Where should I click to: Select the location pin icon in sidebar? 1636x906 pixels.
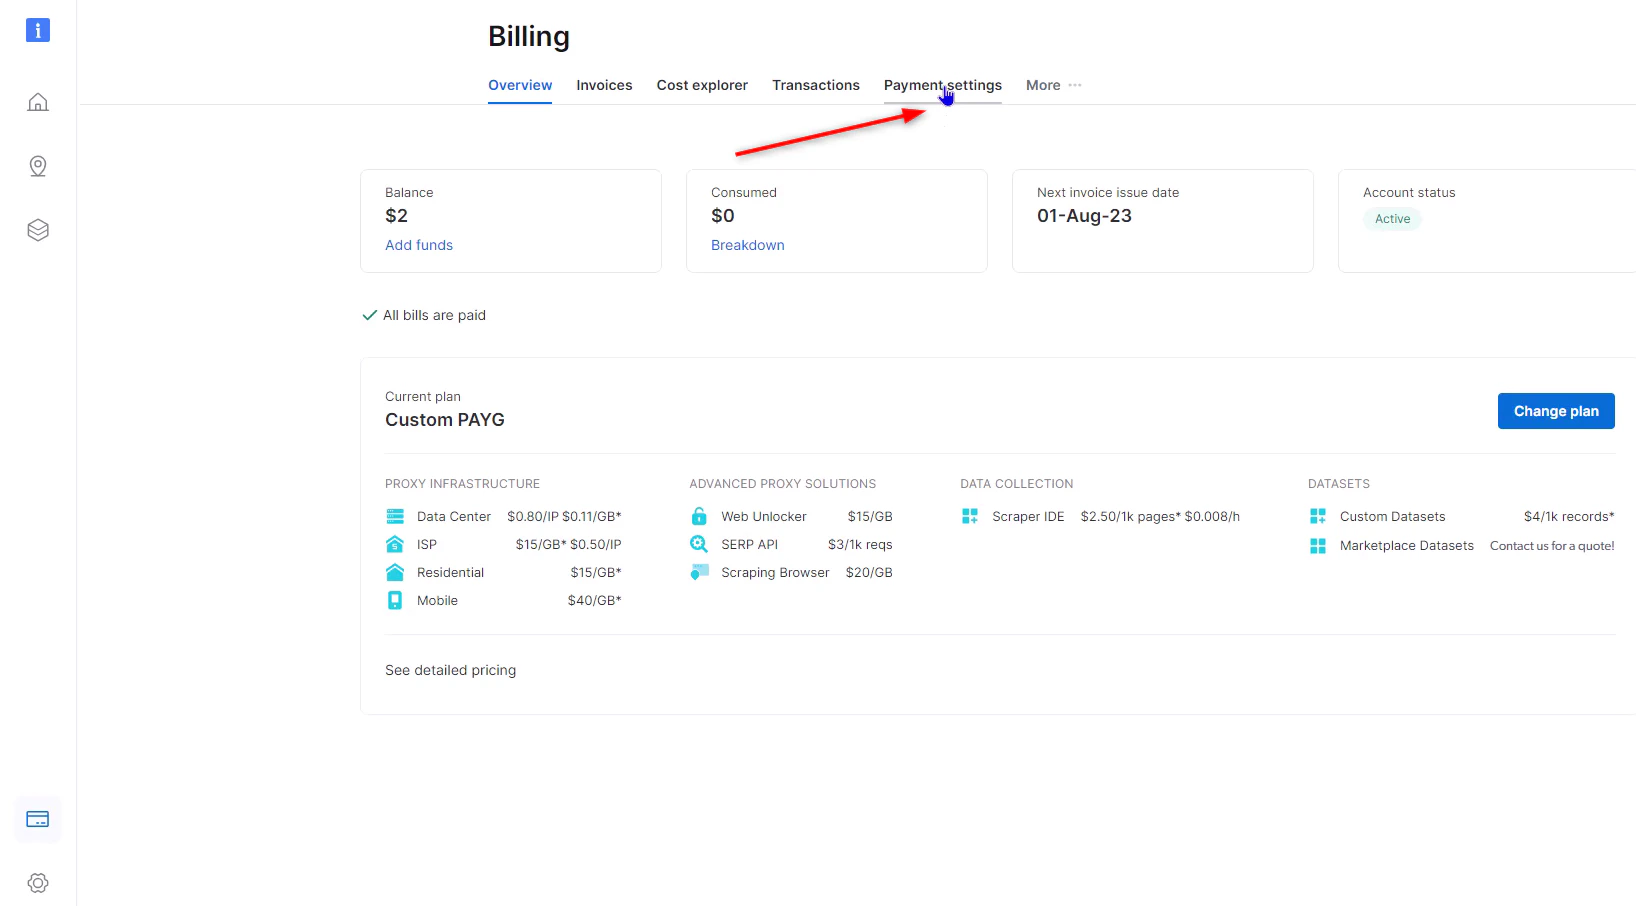click(37, 166)
